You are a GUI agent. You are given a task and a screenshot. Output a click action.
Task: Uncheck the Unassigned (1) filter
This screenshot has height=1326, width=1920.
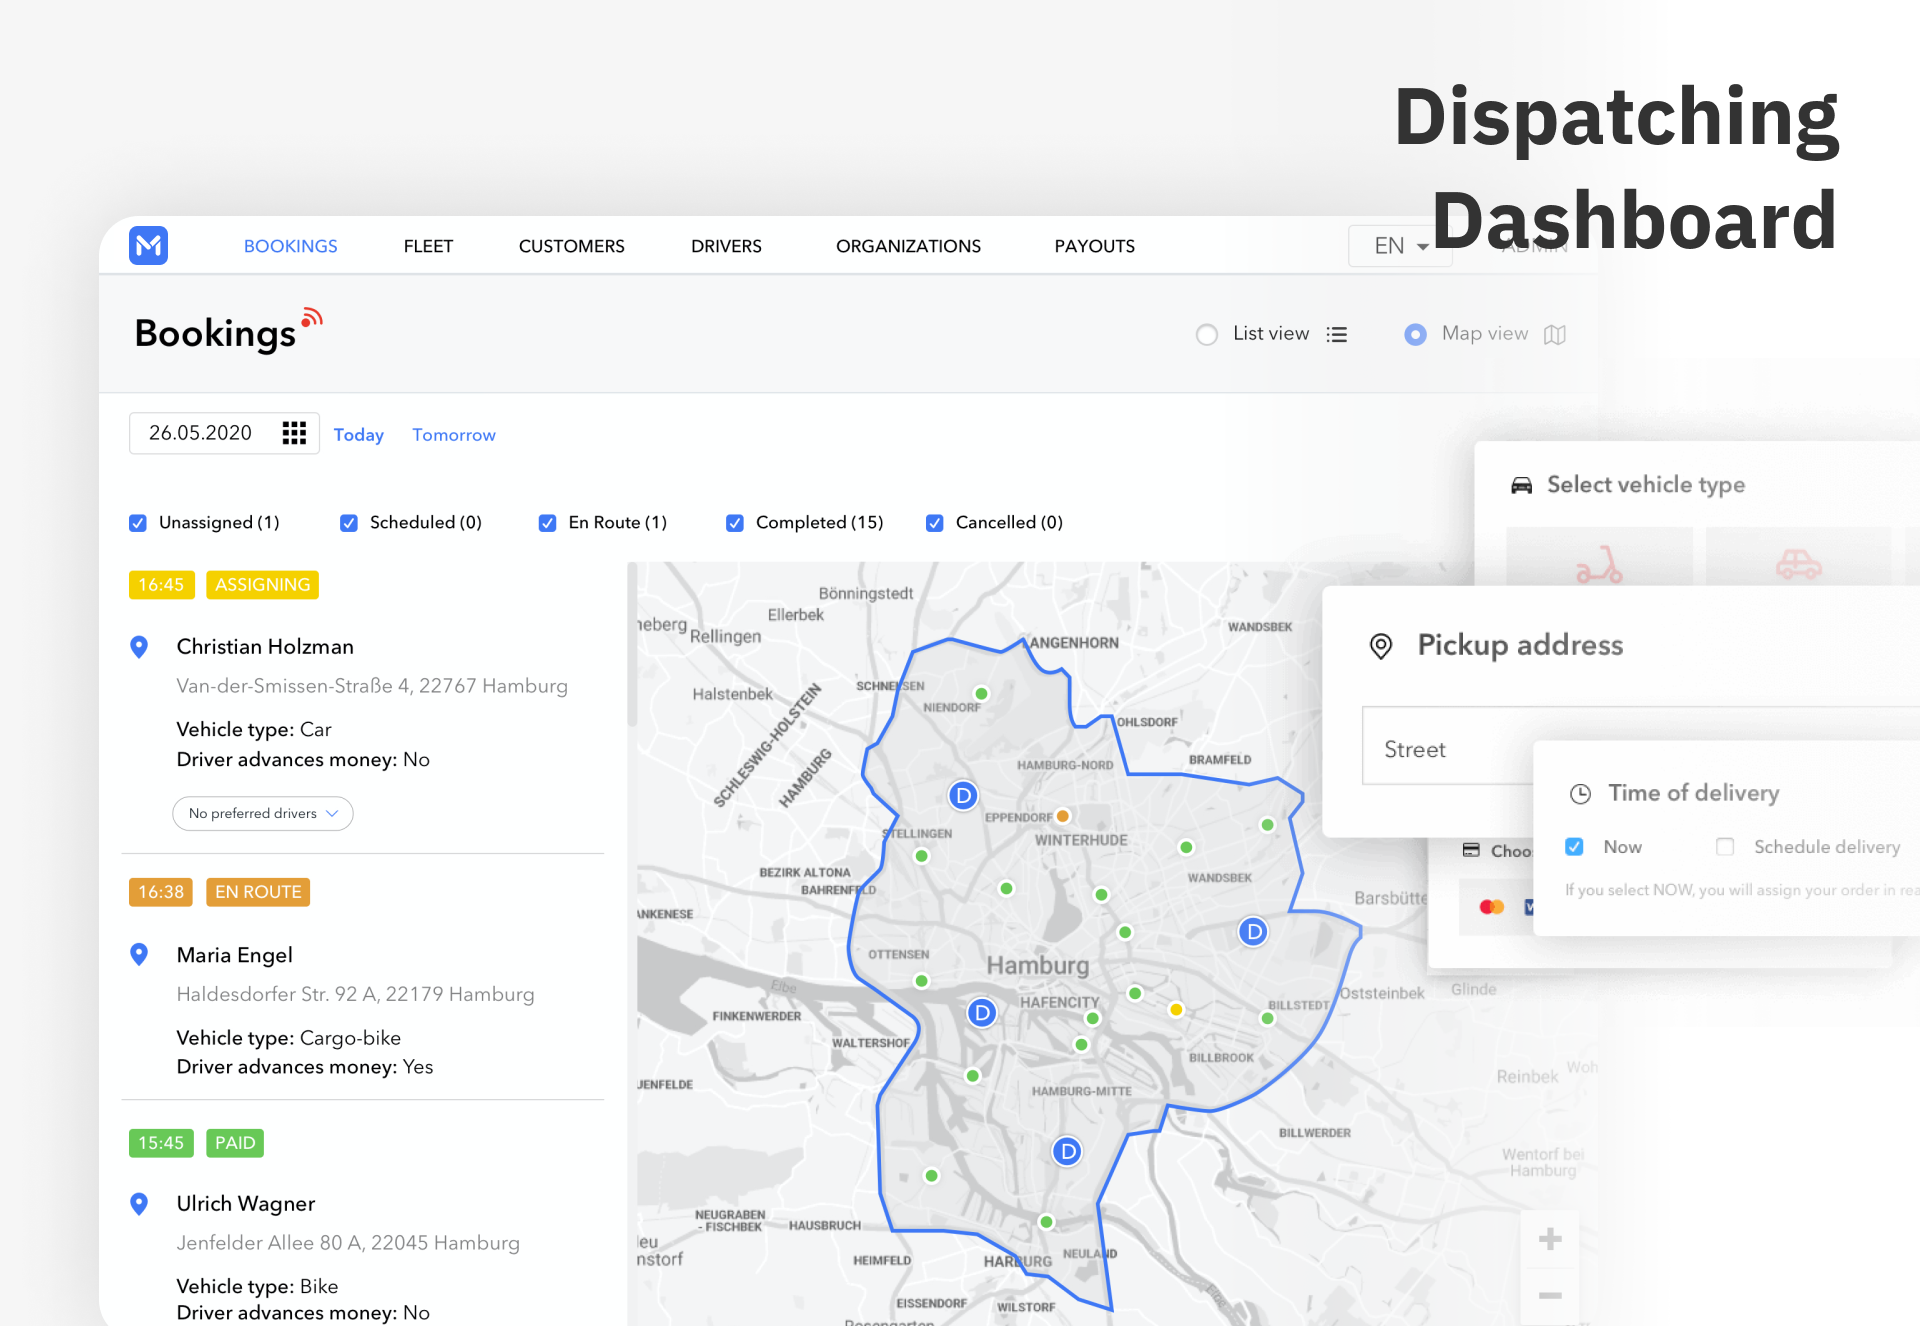click(138, 523)
